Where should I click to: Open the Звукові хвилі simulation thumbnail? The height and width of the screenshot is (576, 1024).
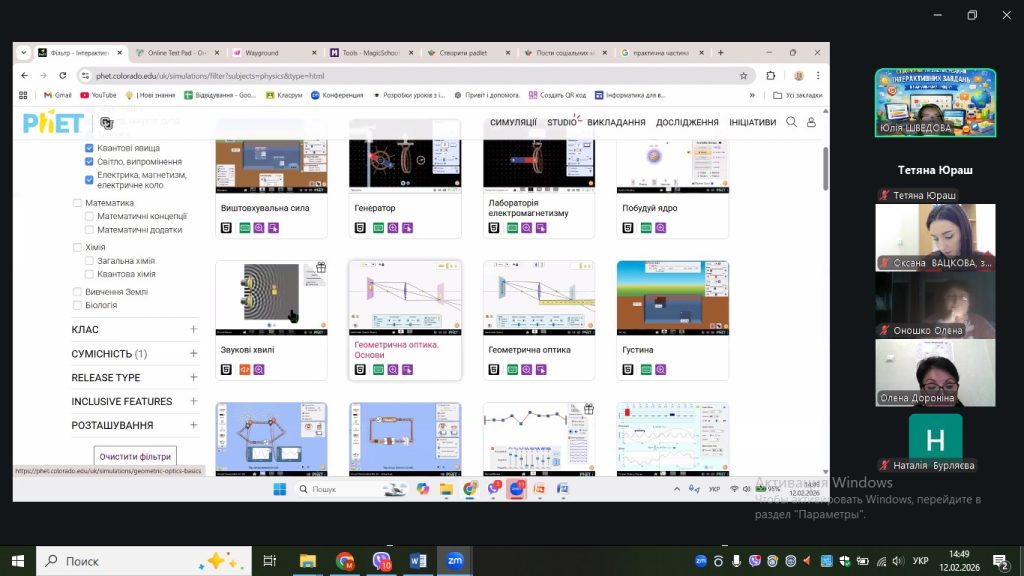(x=272, y=296)
